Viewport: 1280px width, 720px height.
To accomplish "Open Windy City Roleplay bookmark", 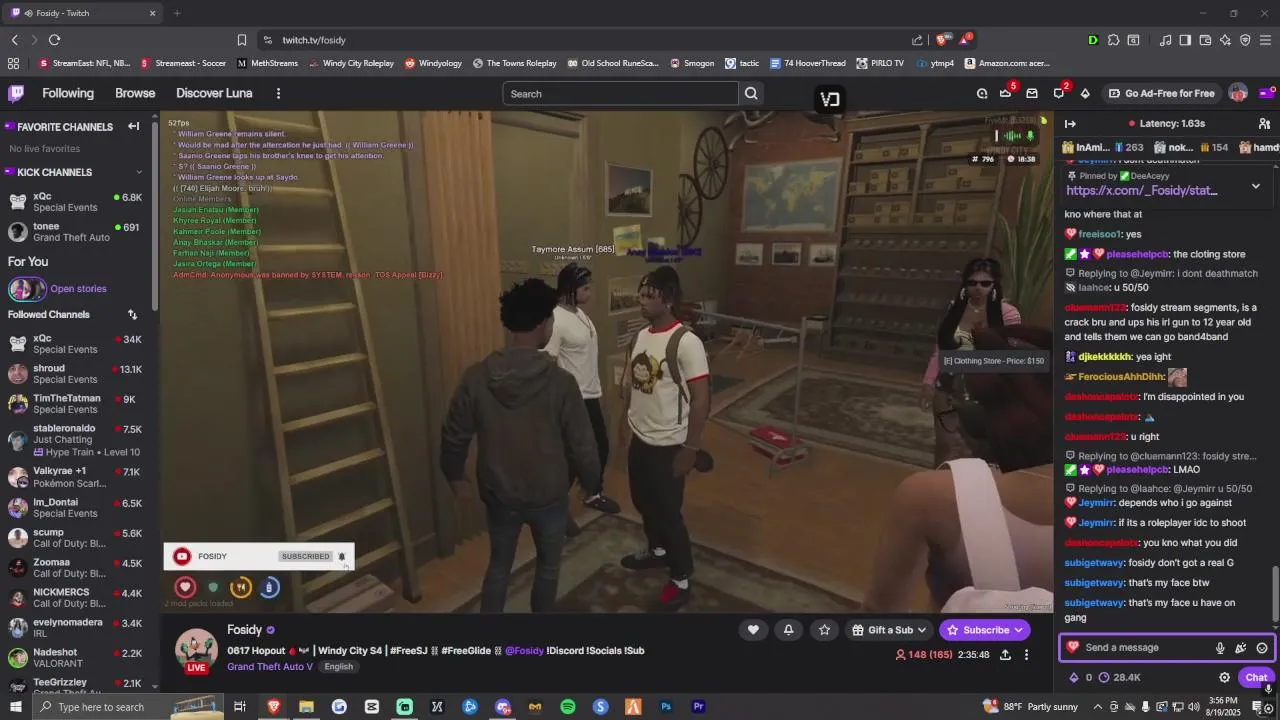I will click(x=351, y=63).
